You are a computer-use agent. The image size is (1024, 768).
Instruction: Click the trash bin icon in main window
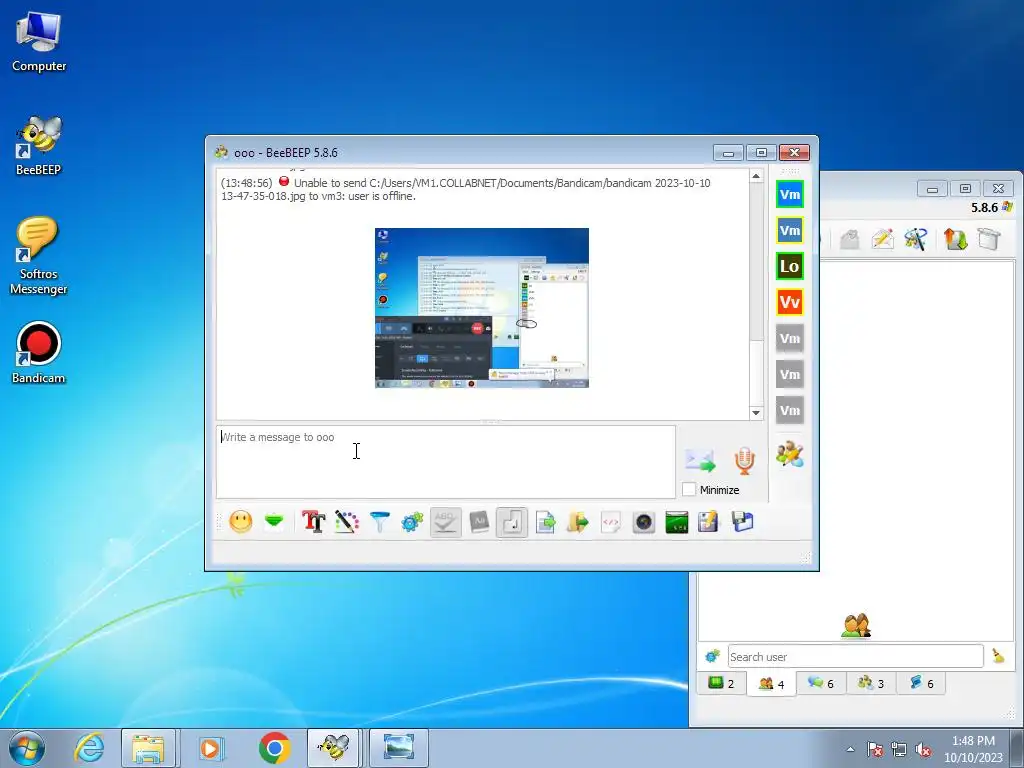989,239
